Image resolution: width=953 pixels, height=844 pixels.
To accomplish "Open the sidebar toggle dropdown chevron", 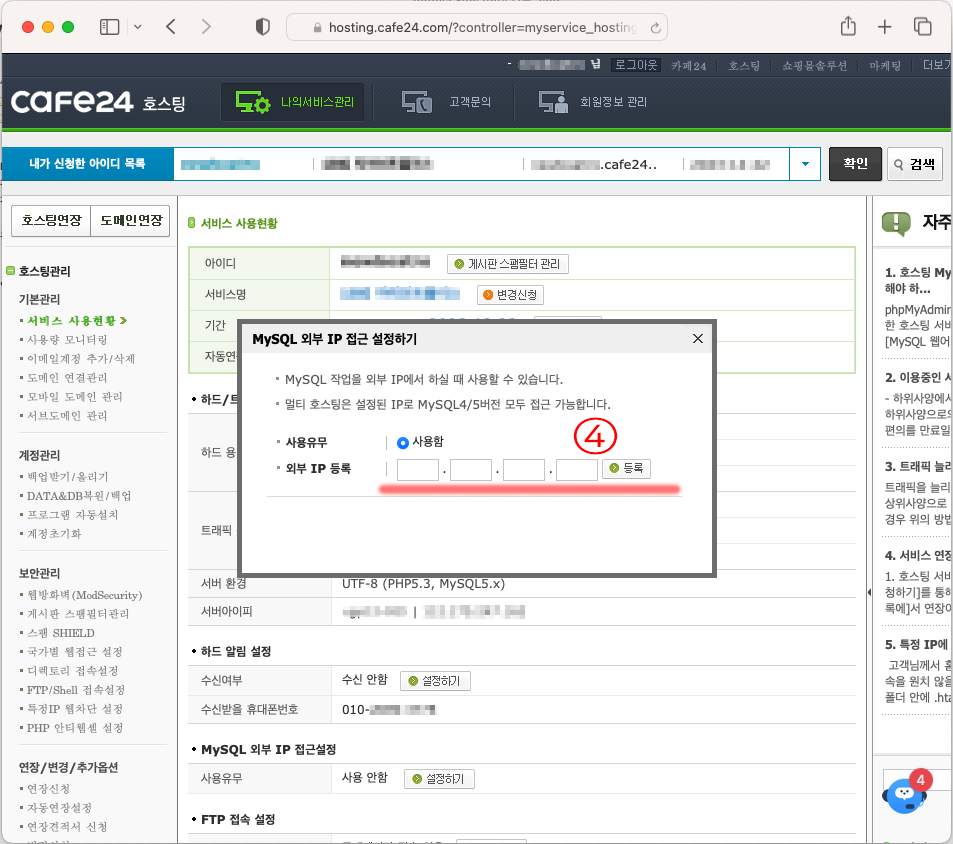I will pos(137,27).
